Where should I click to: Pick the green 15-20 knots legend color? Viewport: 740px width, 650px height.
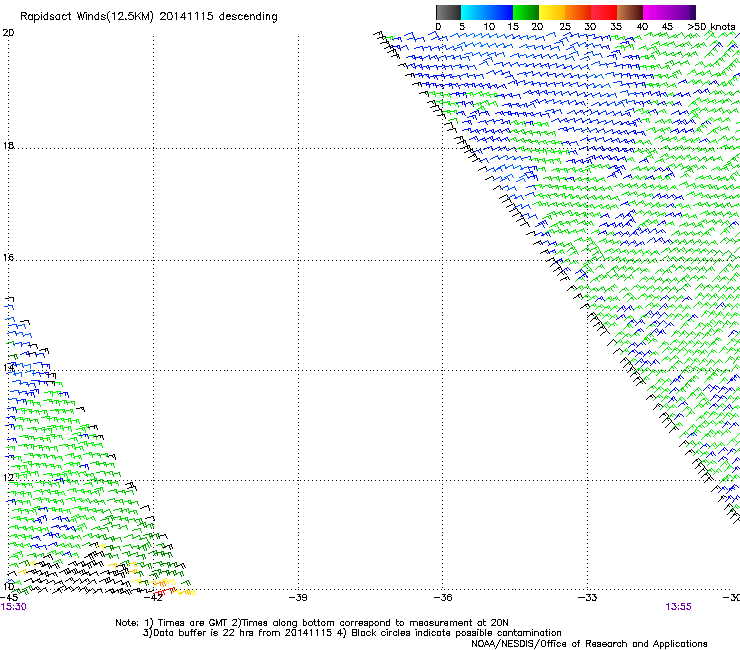click(526, 12)
